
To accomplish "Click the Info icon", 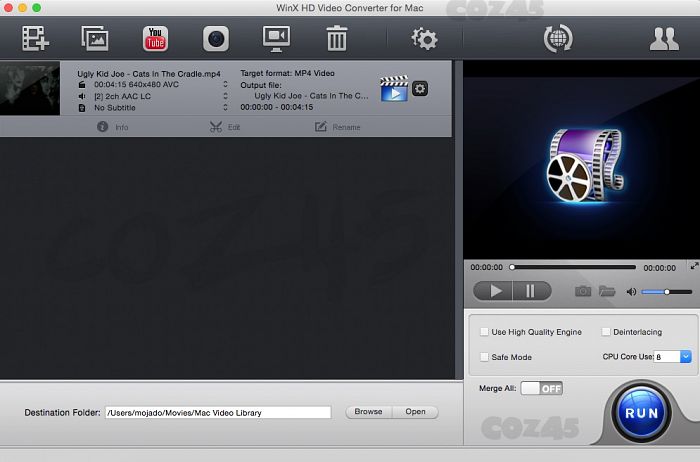I will (102, 127).
